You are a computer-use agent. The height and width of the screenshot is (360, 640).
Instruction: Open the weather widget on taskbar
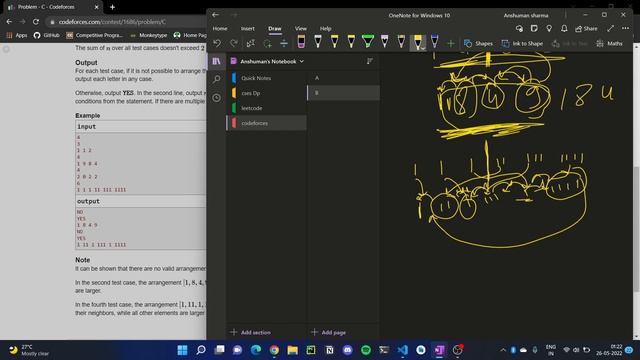[29, 350]
